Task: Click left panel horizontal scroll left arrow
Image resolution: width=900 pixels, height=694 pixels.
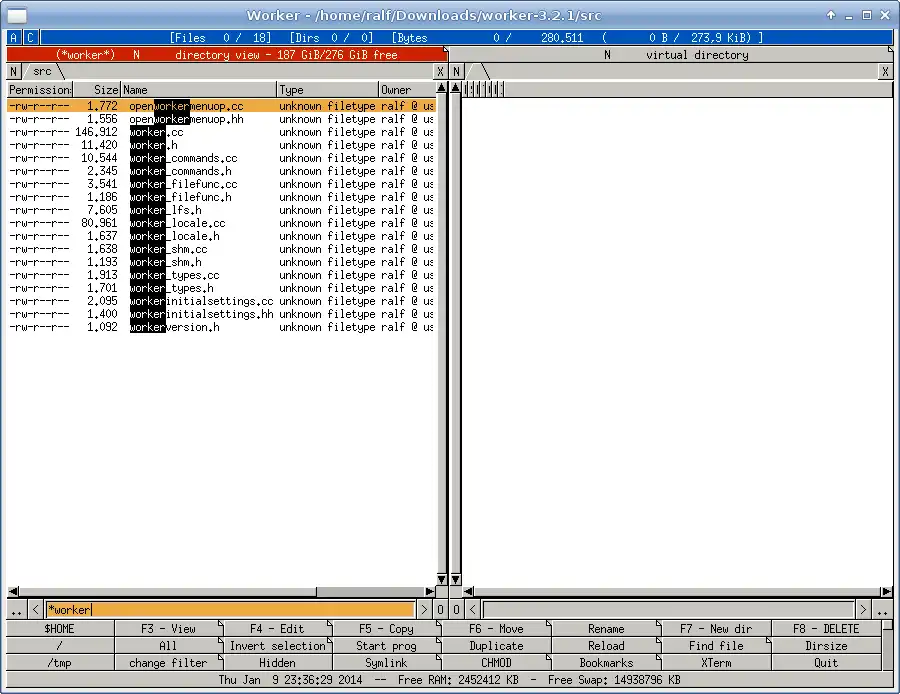Action: (13, 591)
